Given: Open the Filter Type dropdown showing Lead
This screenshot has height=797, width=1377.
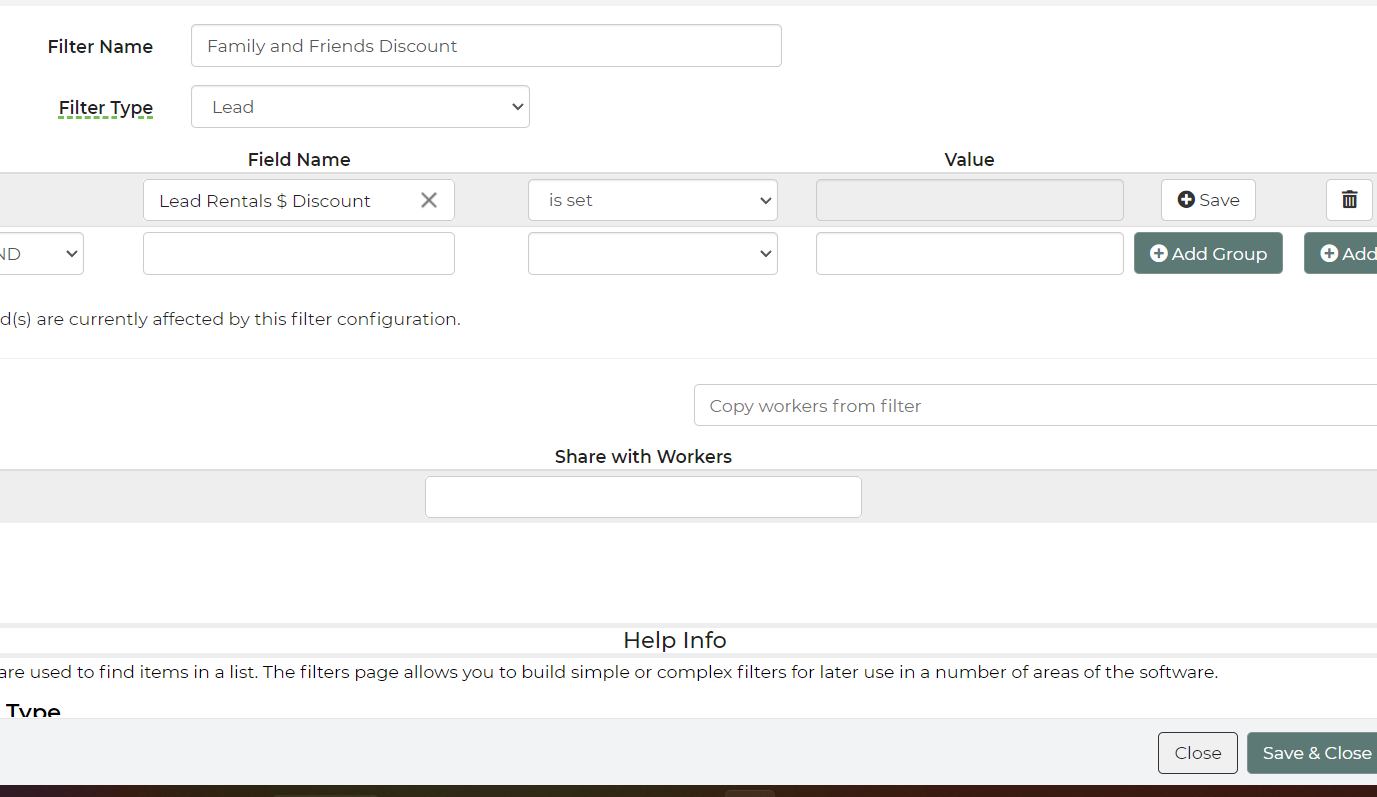Looking at the screenshot, I should (x=360, y=107).
